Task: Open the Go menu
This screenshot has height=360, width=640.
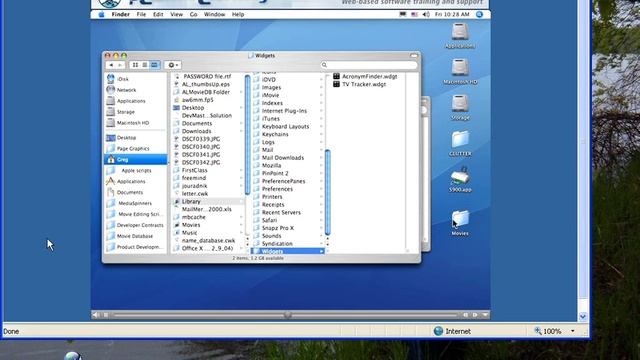Action: [x=193, y=14]
